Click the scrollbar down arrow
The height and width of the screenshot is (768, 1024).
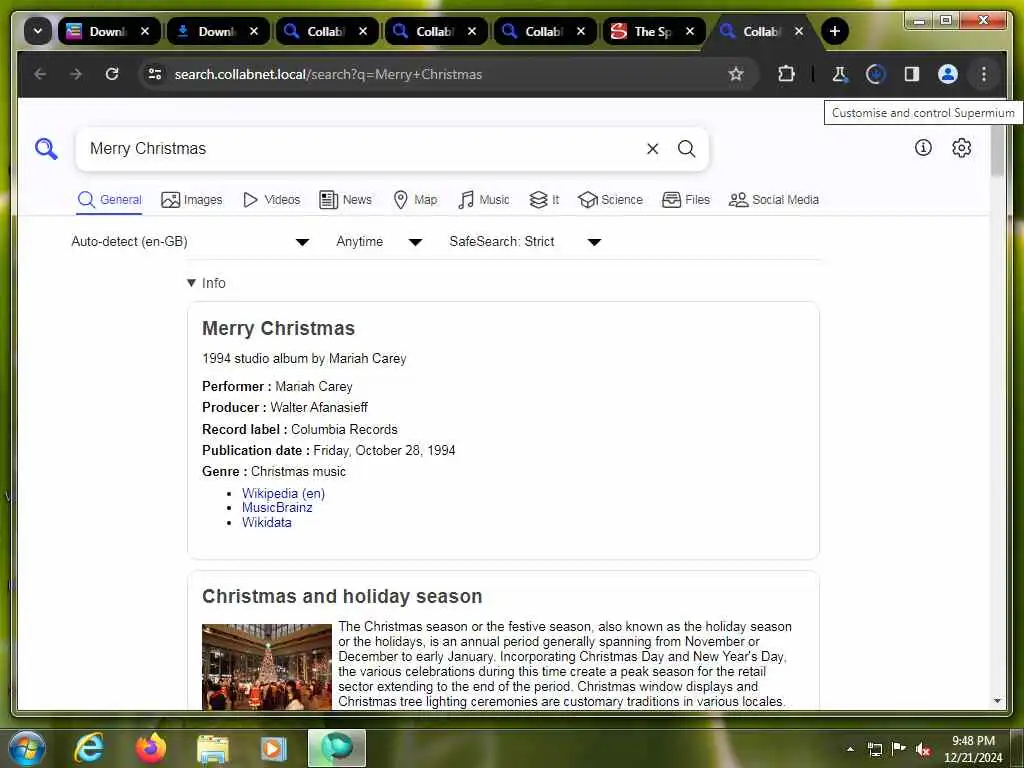(997, 701)
